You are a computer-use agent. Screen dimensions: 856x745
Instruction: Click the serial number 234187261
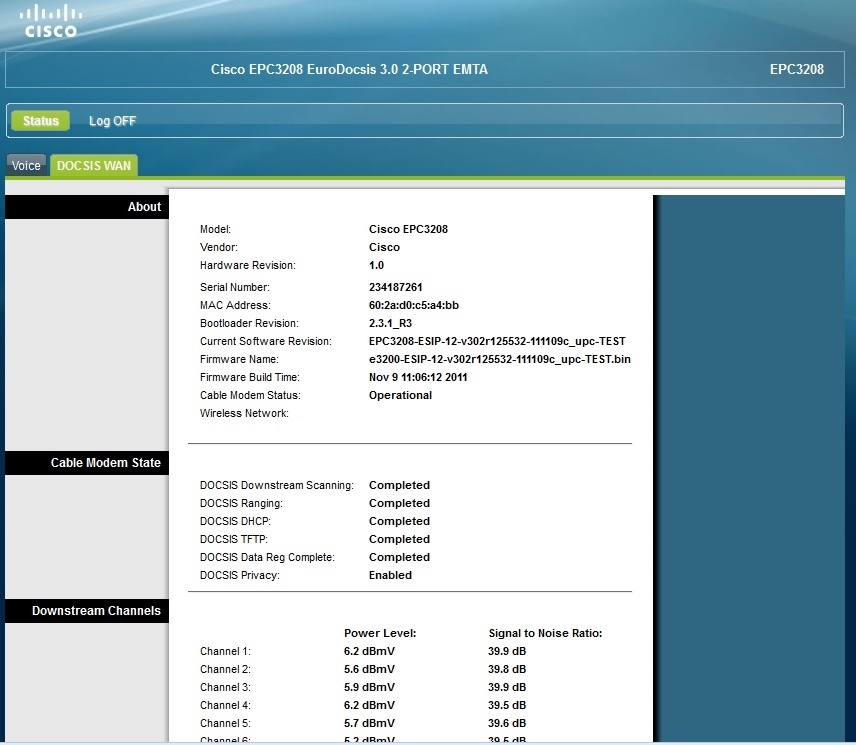(x=396, y=287)
